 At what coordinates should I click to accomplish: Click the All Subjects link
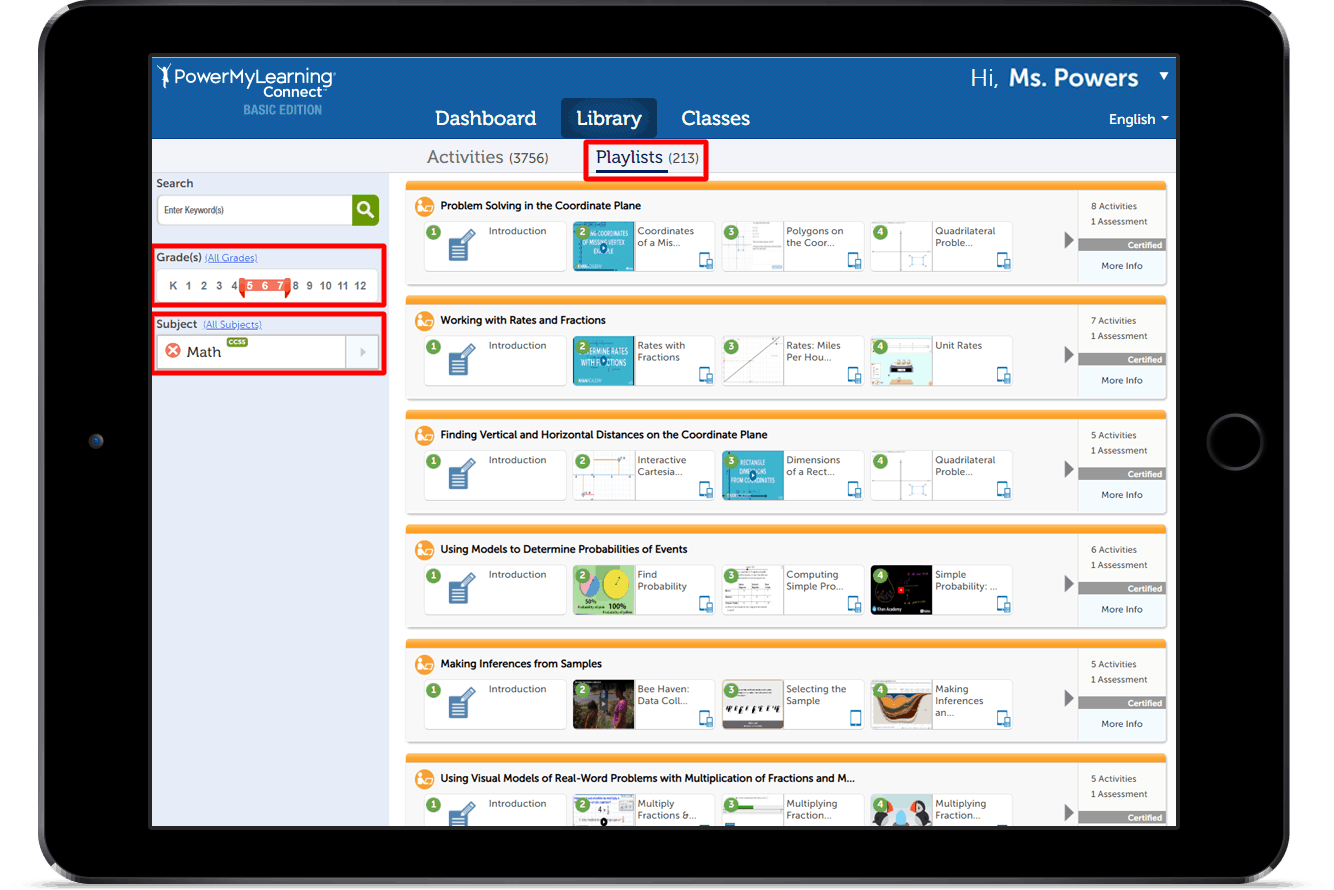(233, 325)
